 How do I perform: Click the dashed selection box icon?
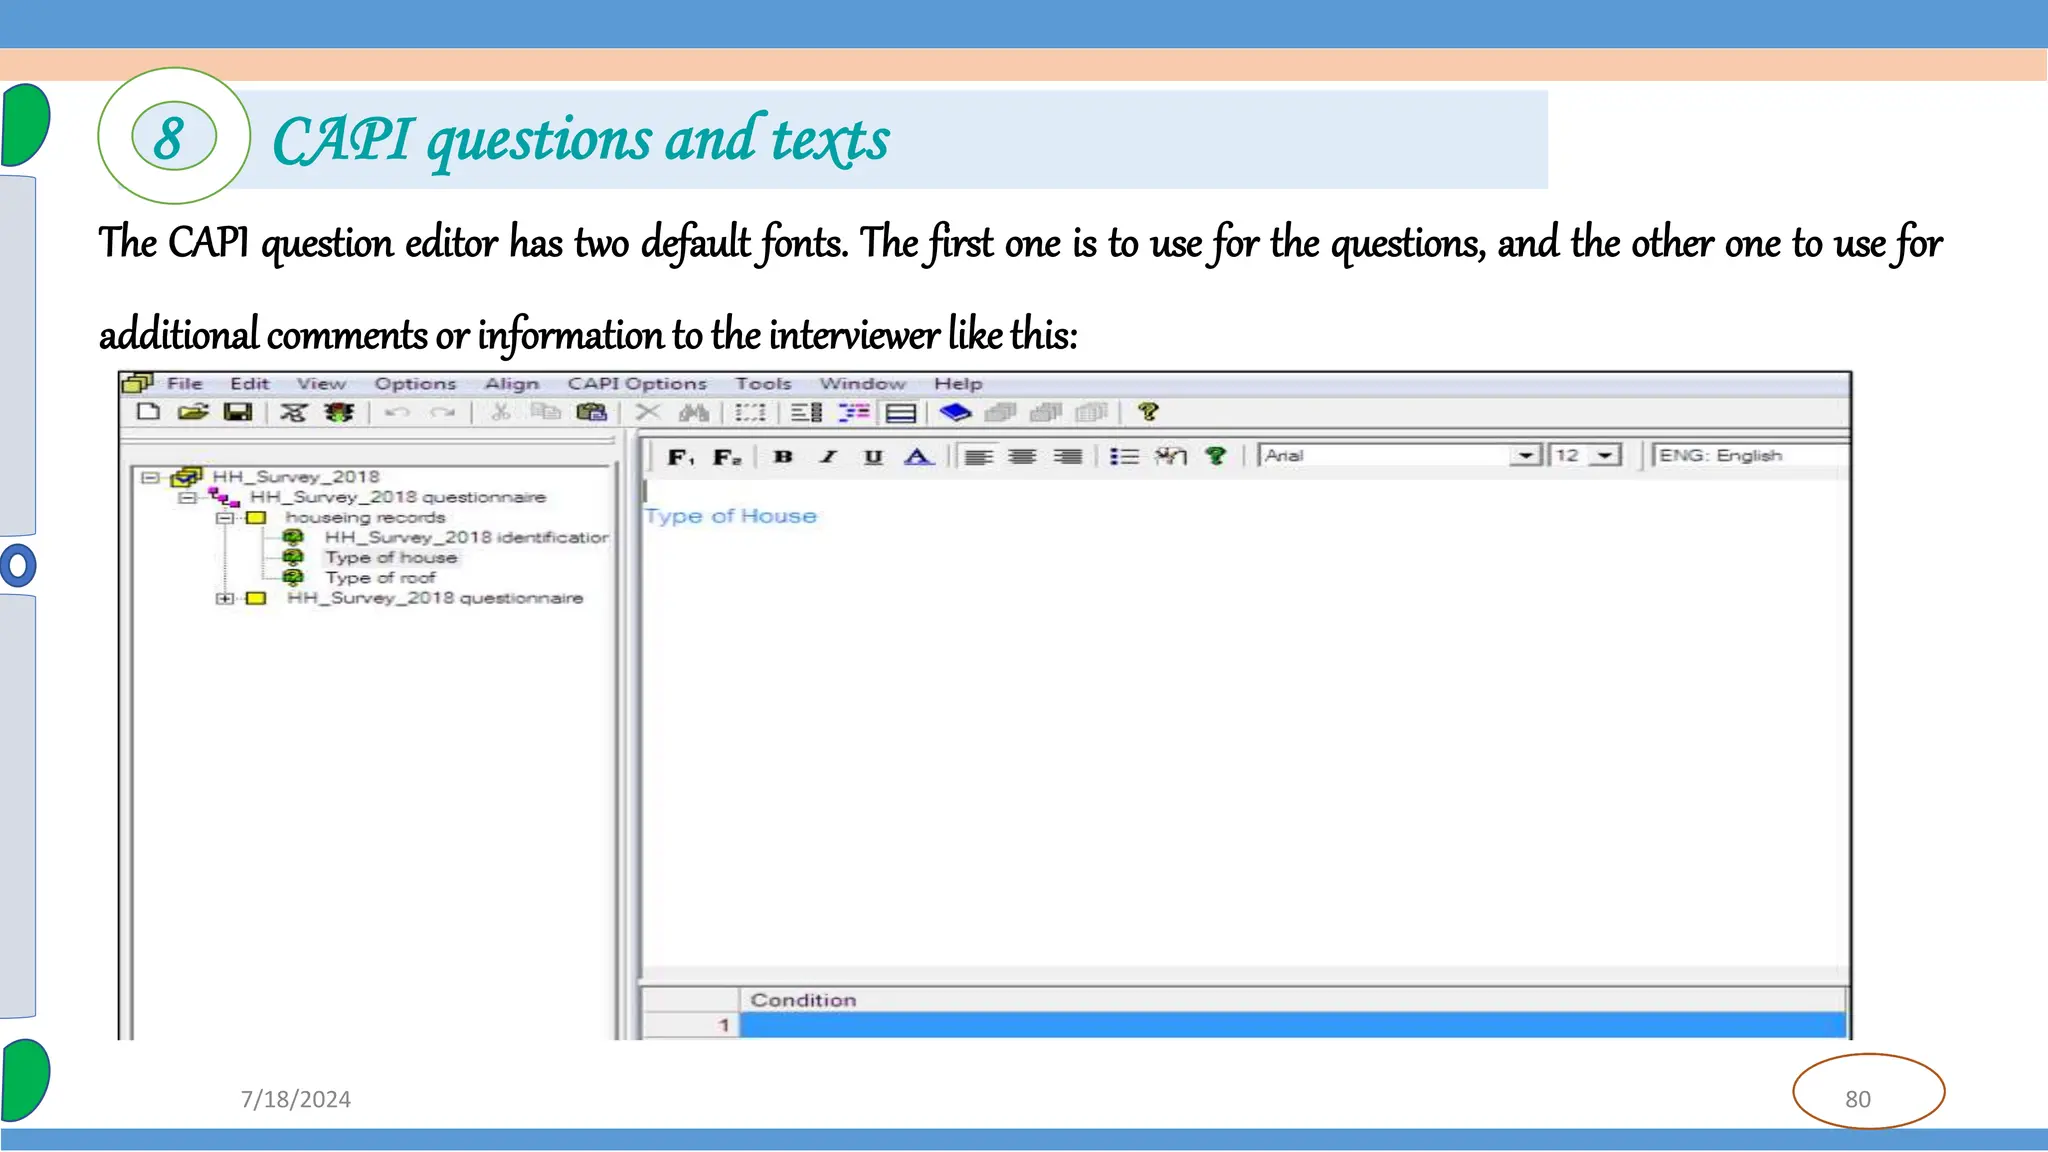750,412
